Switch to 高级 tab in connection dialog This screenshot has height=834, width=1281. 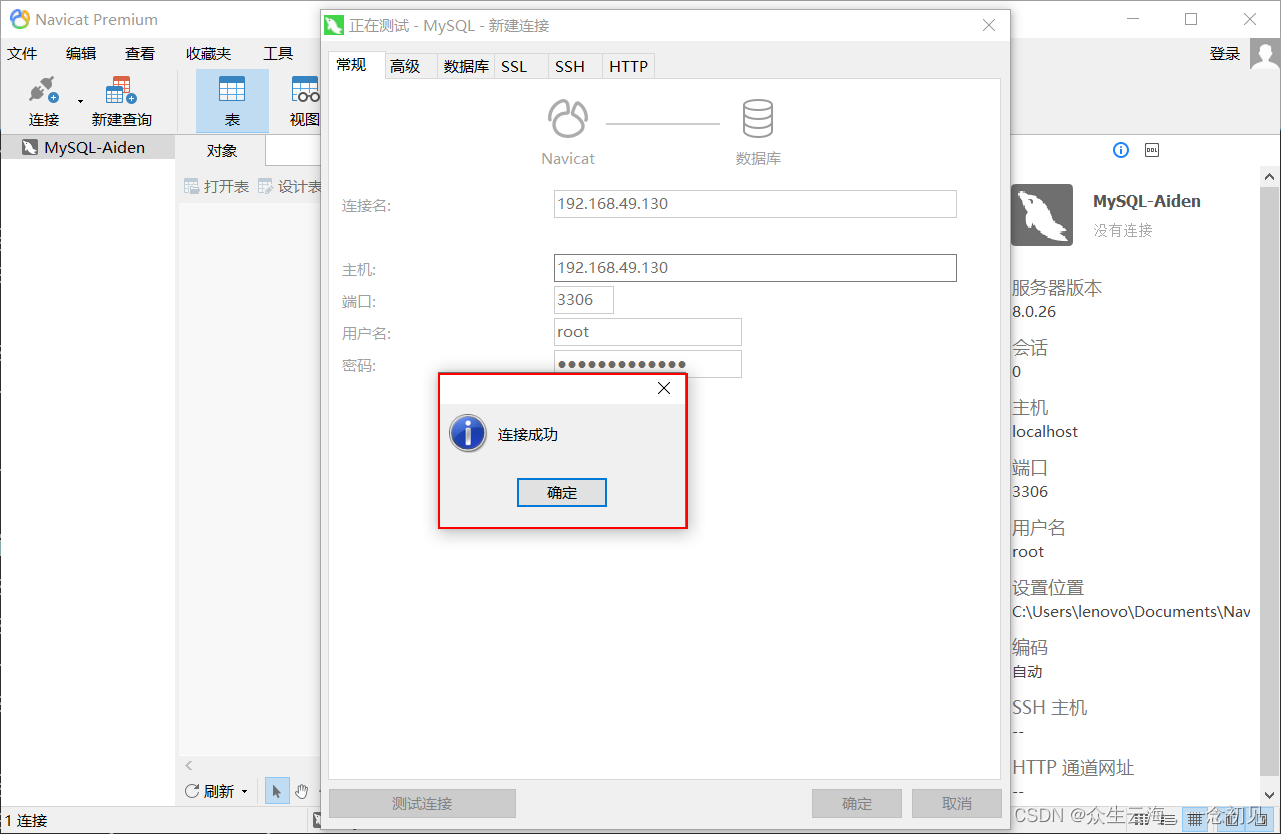(405, 67)
